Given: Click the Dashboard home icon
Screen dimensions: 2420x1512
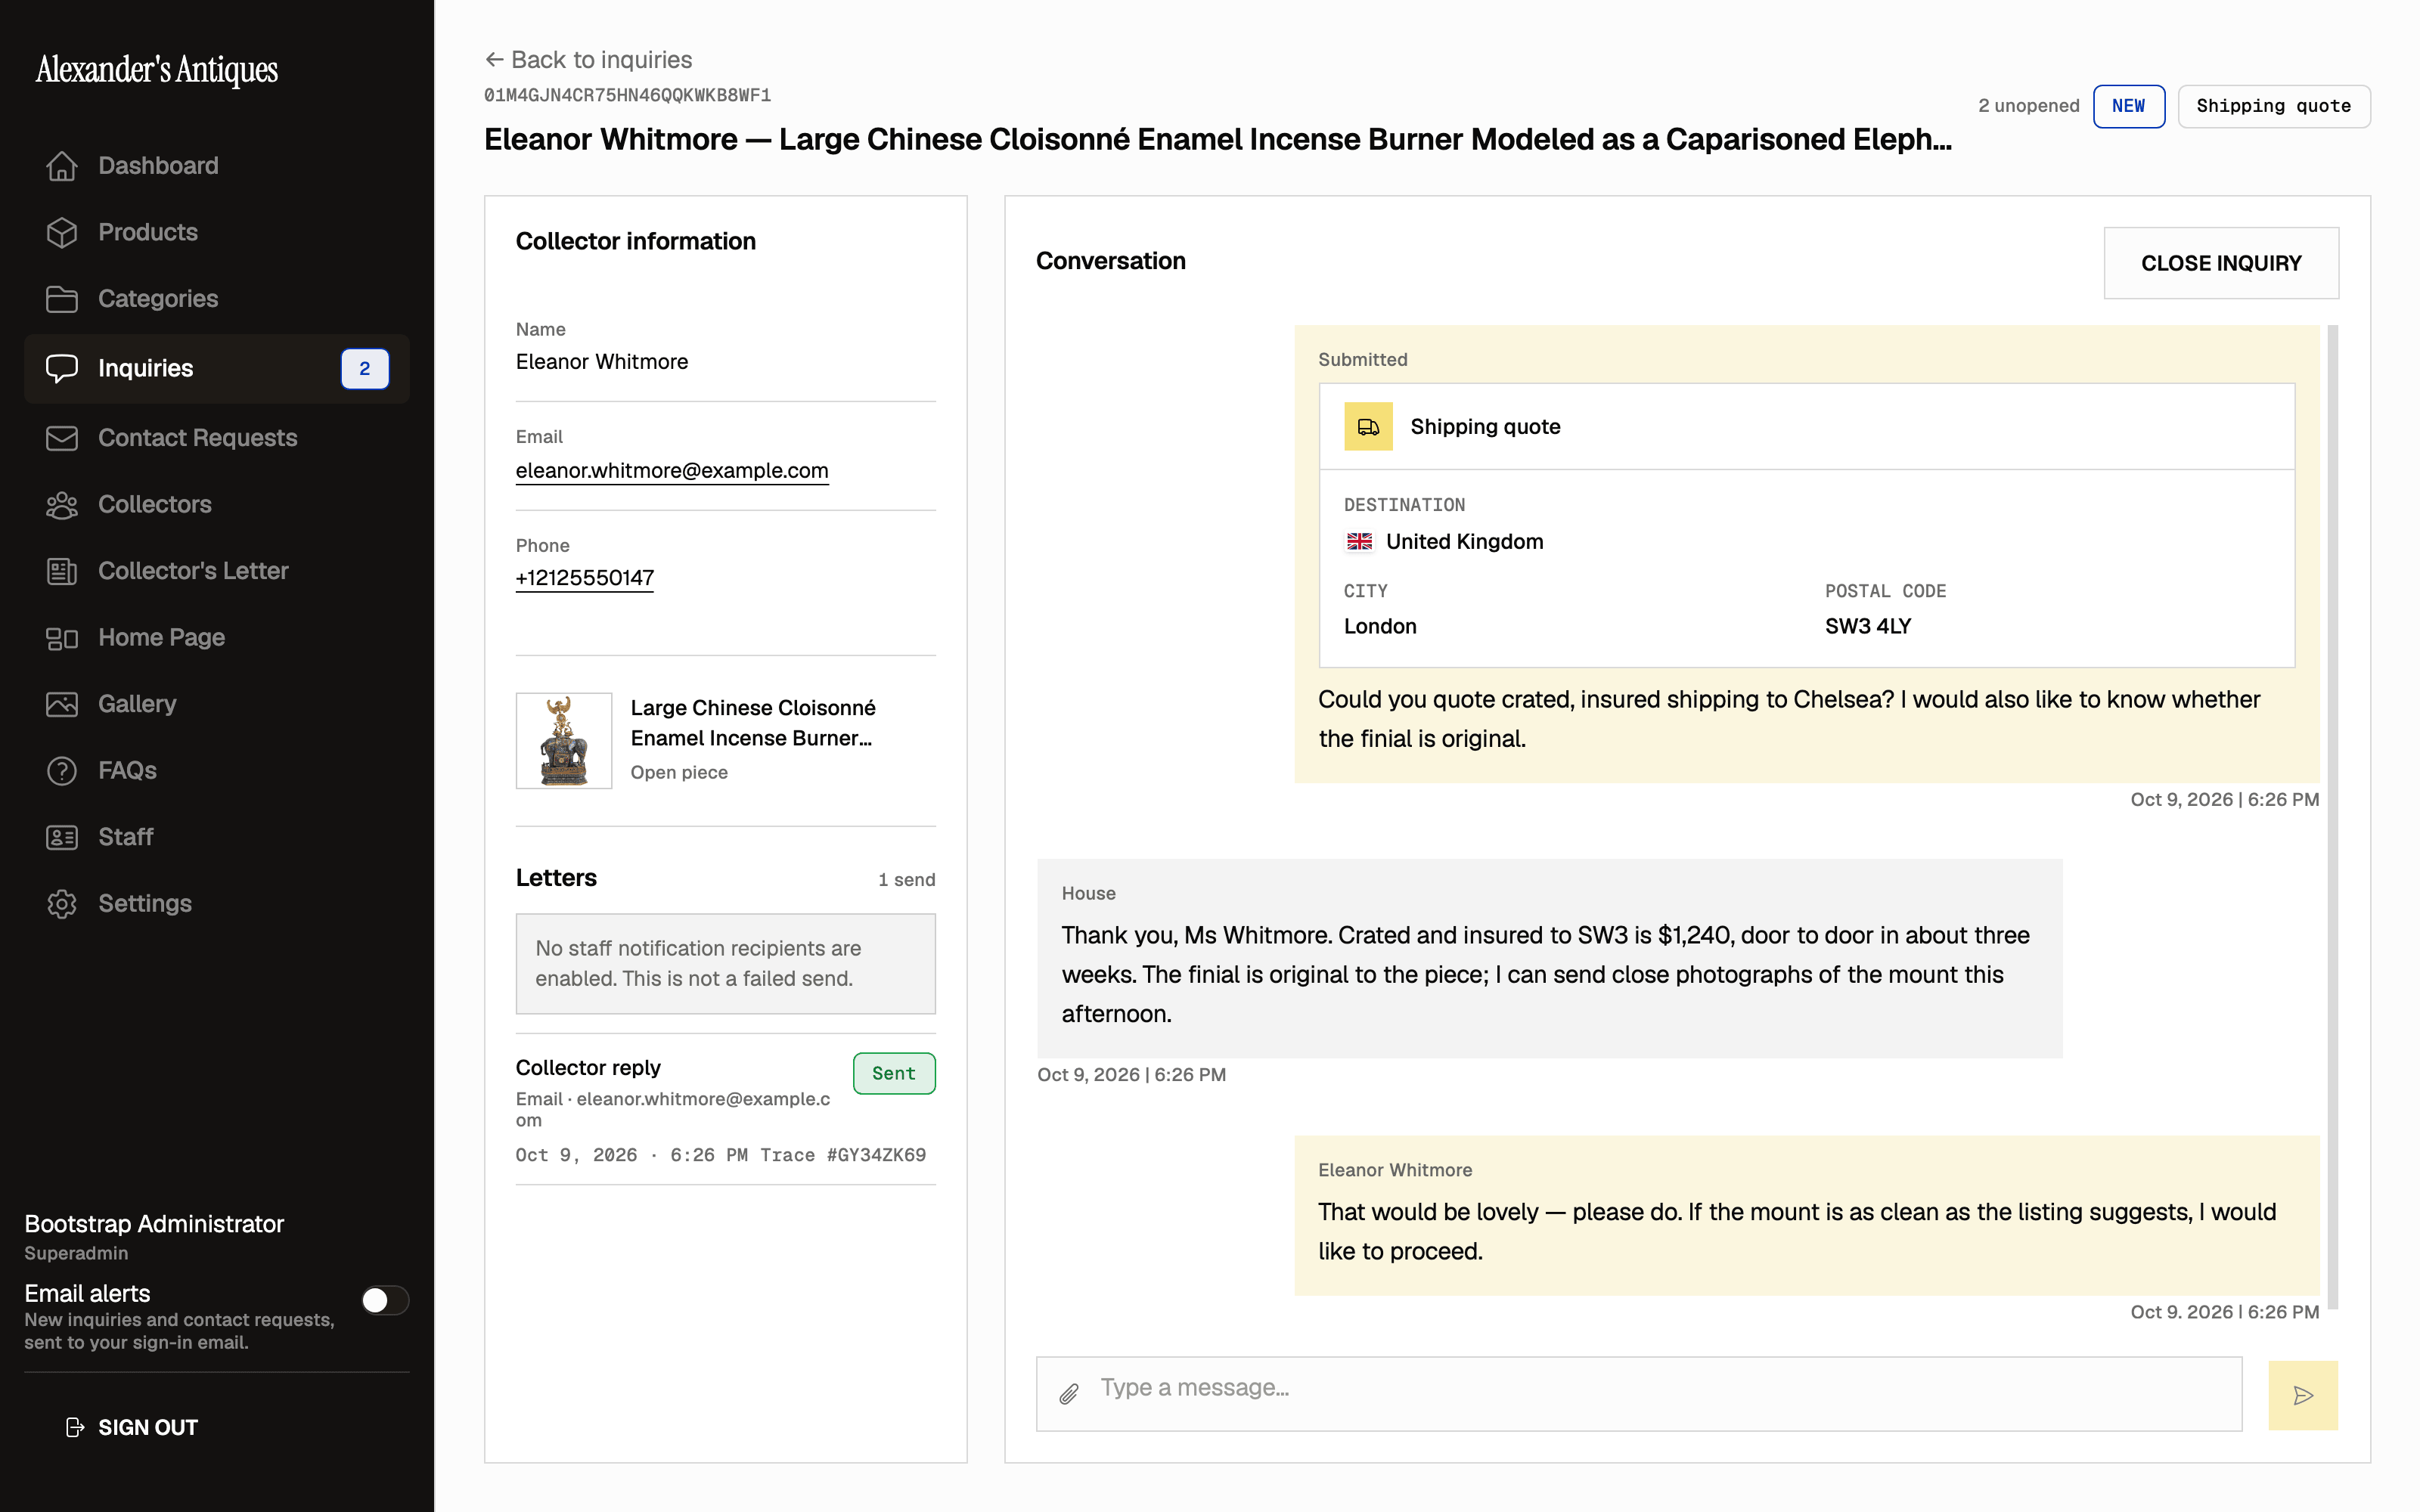Looking at the screenshot, I should (62, 166).
